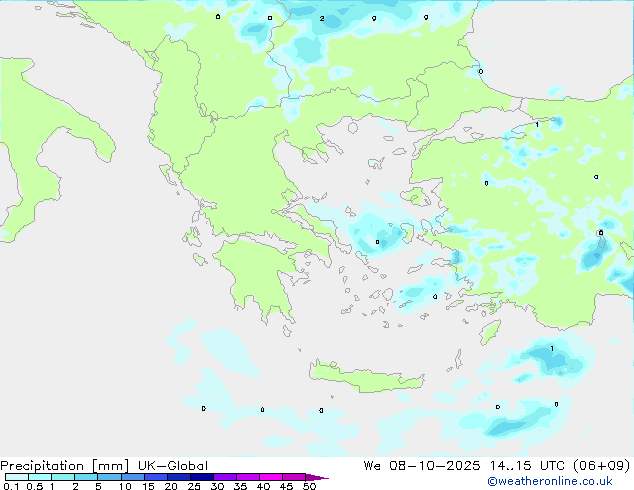Click the island of Crete on the map
634x490 pixels.
(x=366, y=377)
